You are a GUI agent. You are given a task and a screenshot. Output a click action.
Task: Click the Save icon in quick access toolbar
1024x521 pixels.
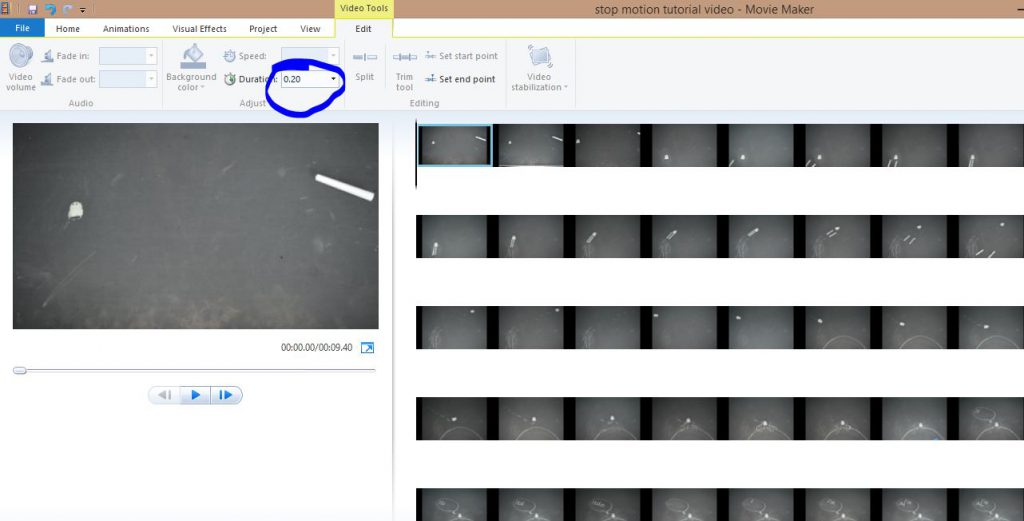(x=33, y=10)
